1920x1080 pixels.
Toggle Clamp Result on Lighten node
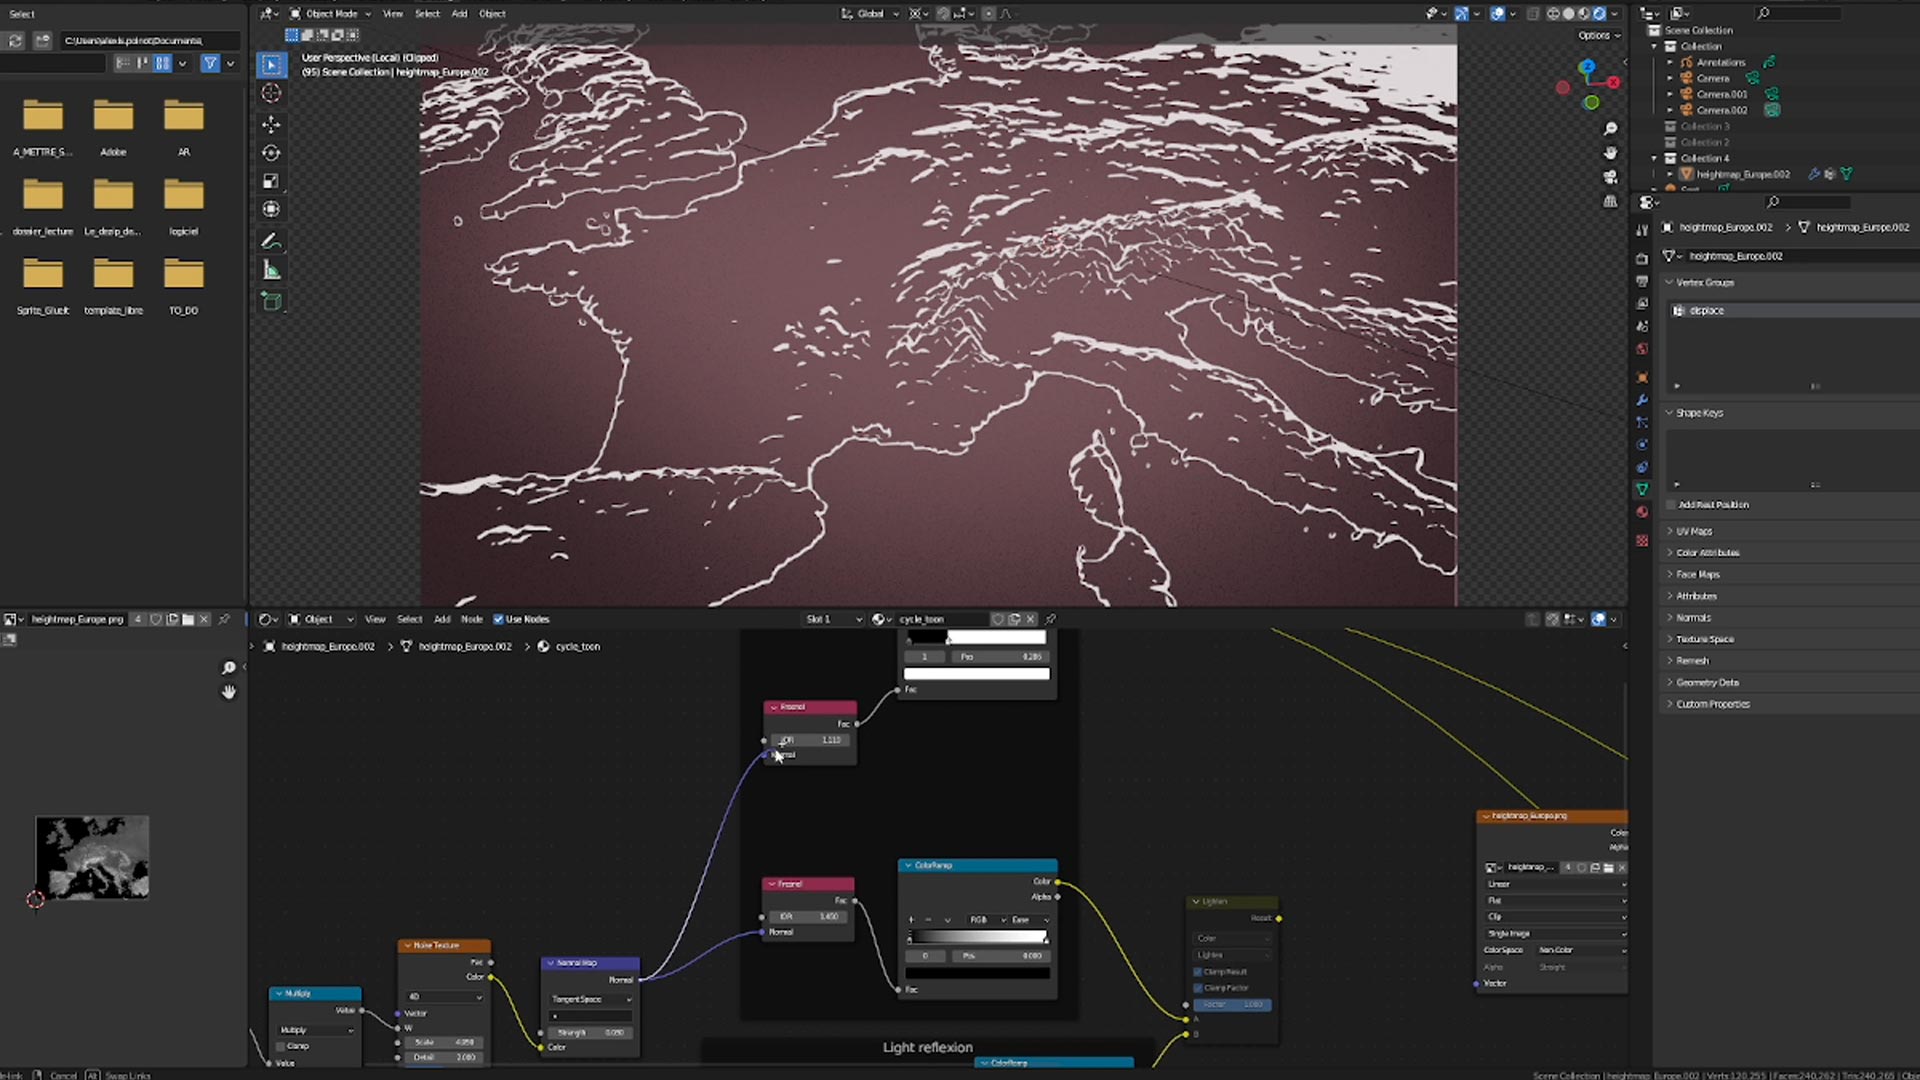(1198, 972)
